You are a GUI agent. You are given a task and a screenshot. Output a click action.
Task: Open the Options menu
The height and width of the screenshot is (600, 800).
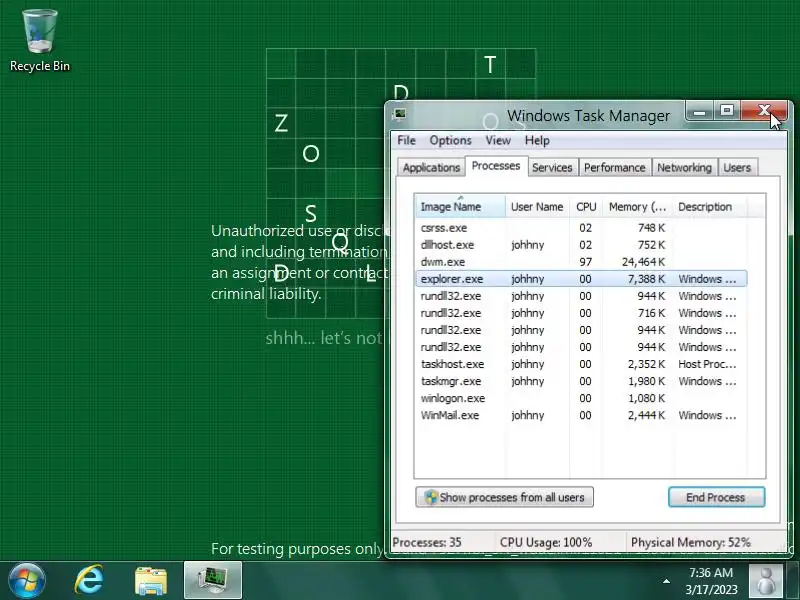tap(450, 140)
